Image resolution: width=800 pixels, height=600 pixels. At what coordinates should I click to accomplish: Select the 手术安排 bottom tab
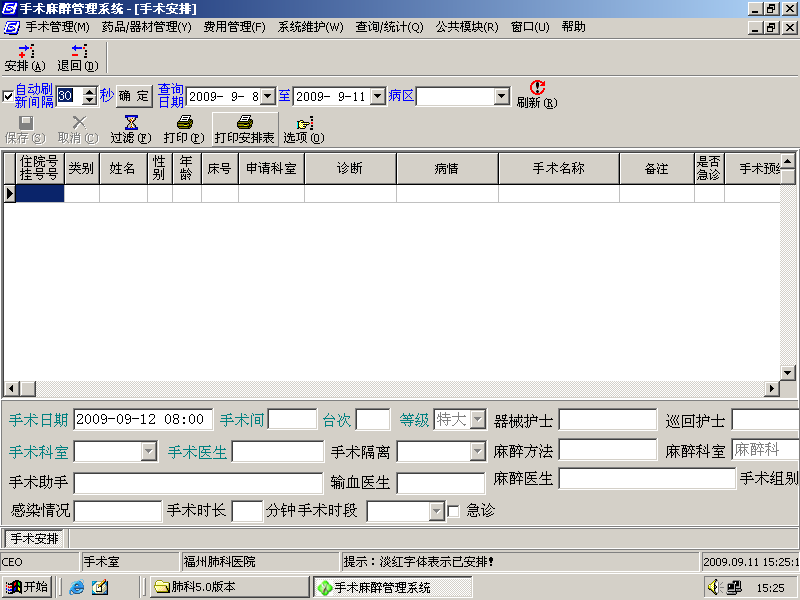tap(35, 538)
